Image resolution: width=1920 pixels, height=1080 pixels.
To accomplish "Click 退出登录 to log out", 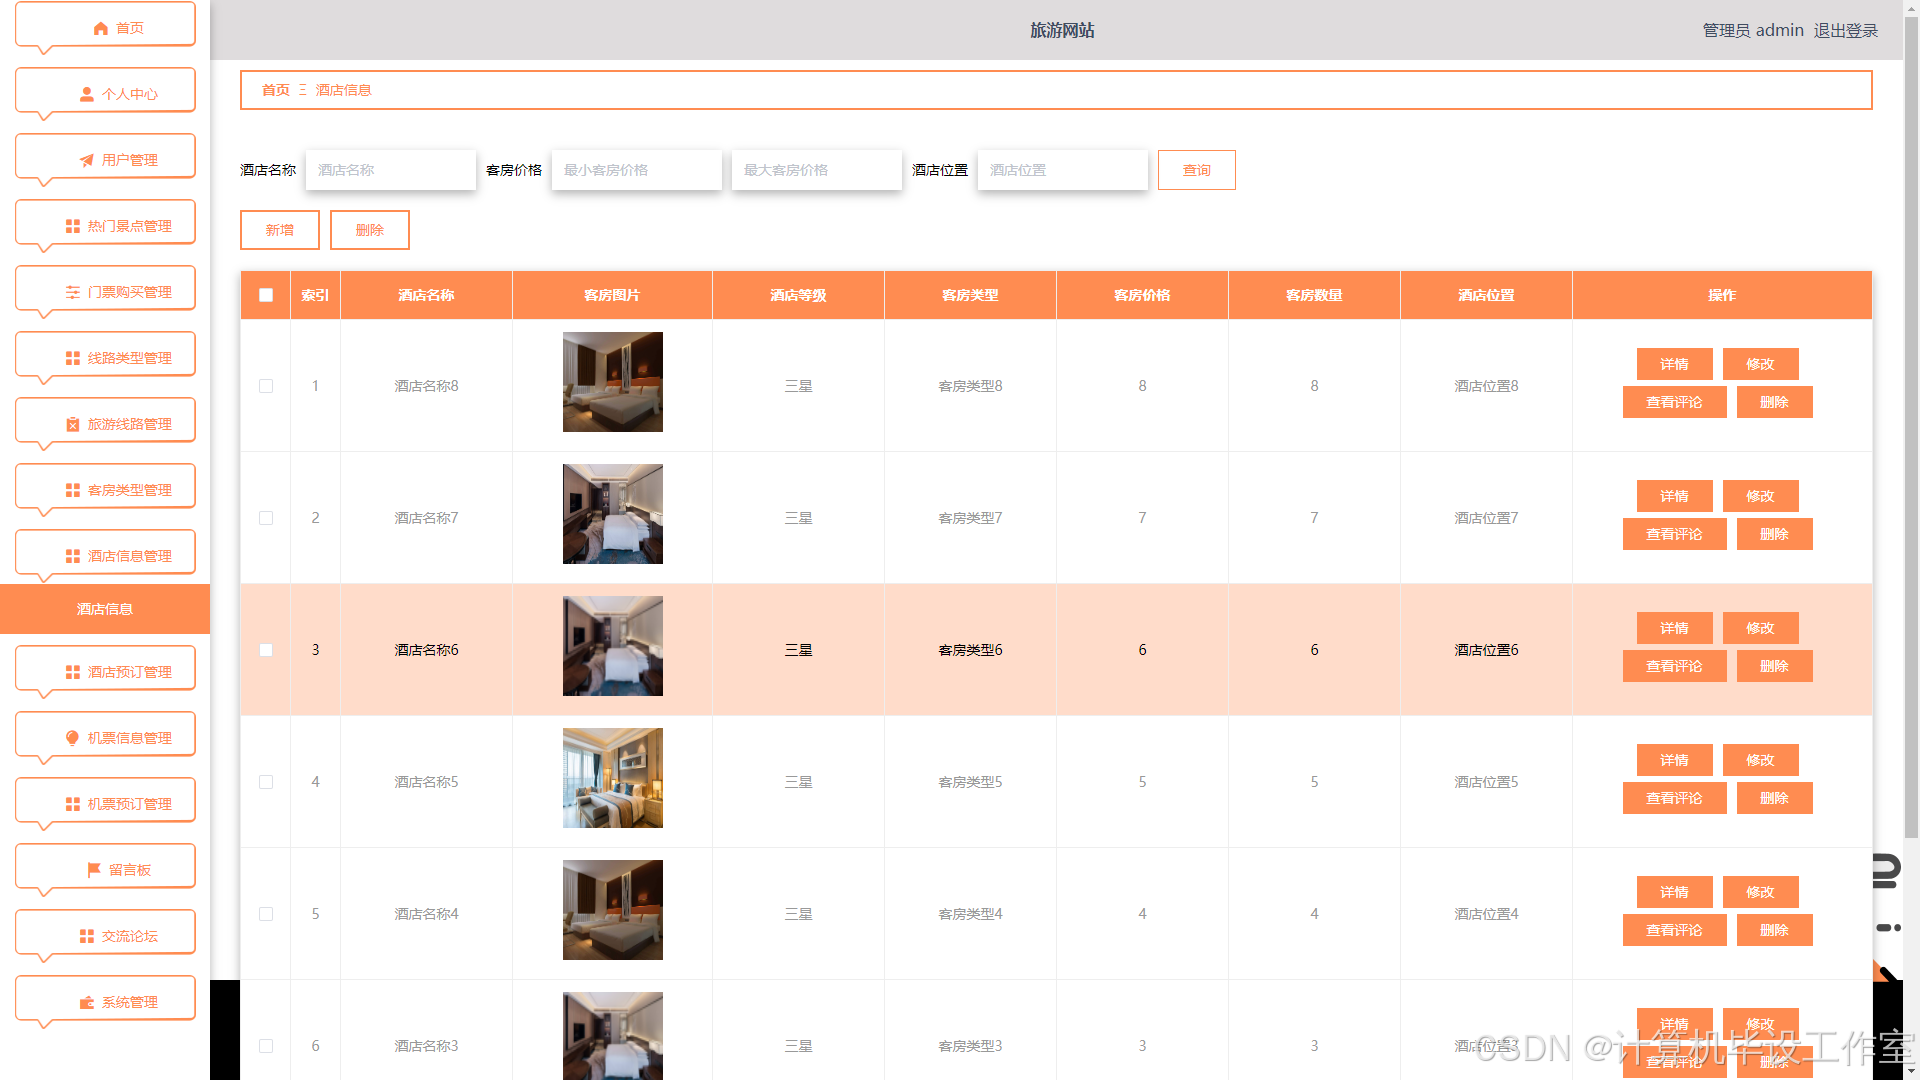I will pyautogui.click(x=1845, y=31).
